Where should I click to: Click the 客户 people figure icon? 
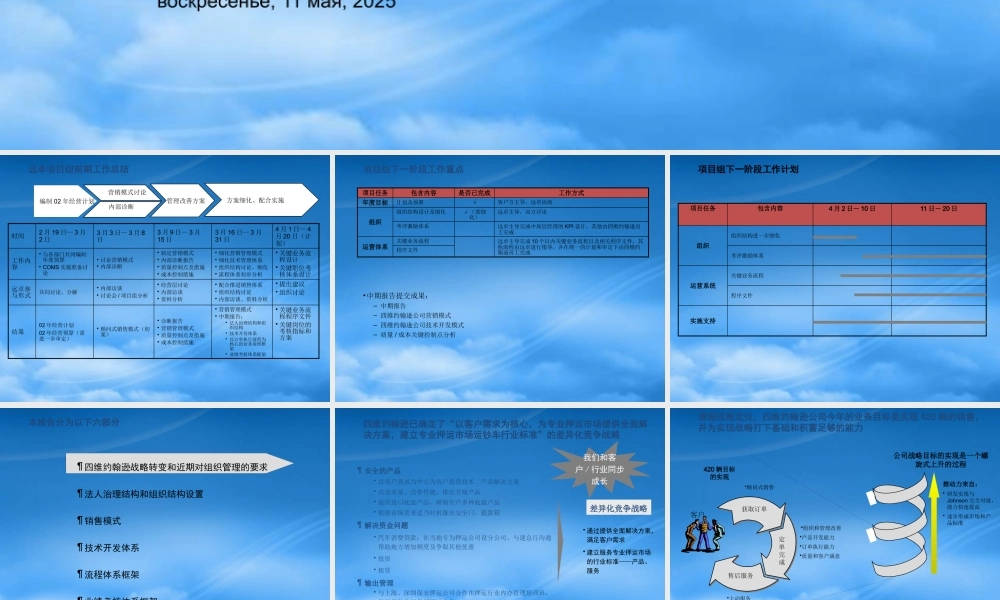703,534
